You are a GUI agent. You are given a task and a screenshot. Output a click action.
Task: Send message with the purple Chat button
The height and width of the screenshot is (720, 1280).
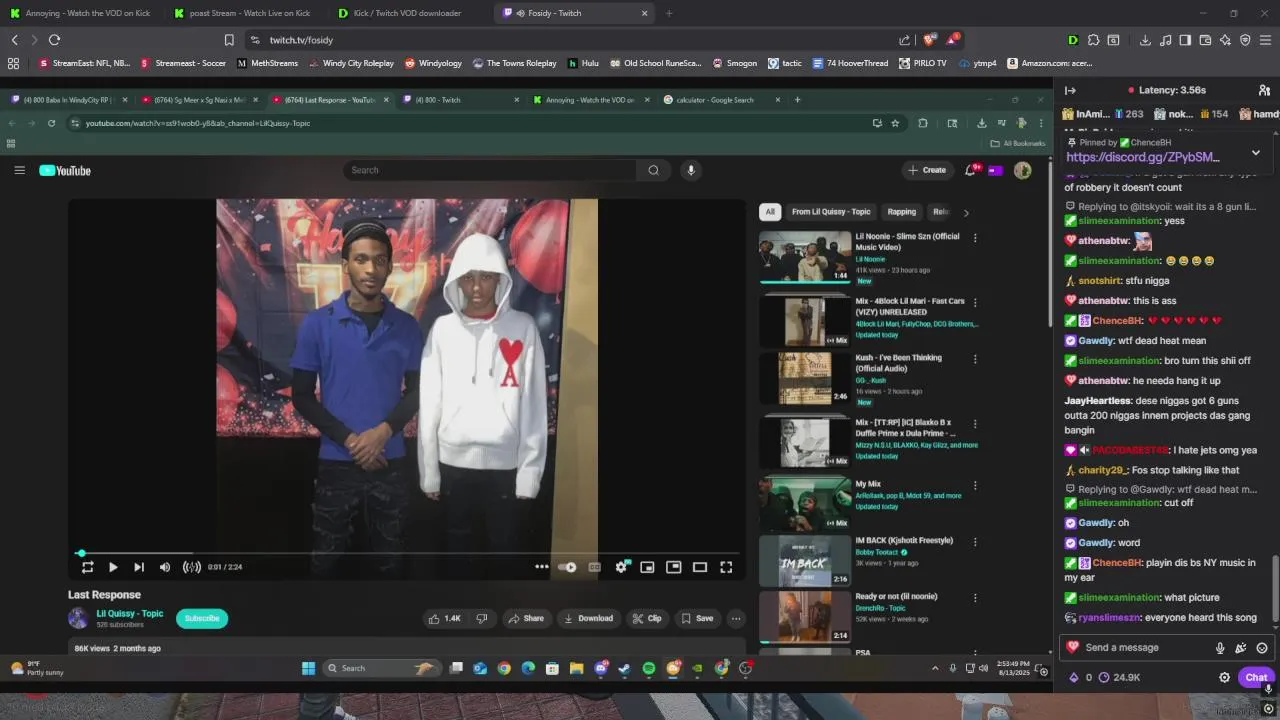click(1256, 678)
